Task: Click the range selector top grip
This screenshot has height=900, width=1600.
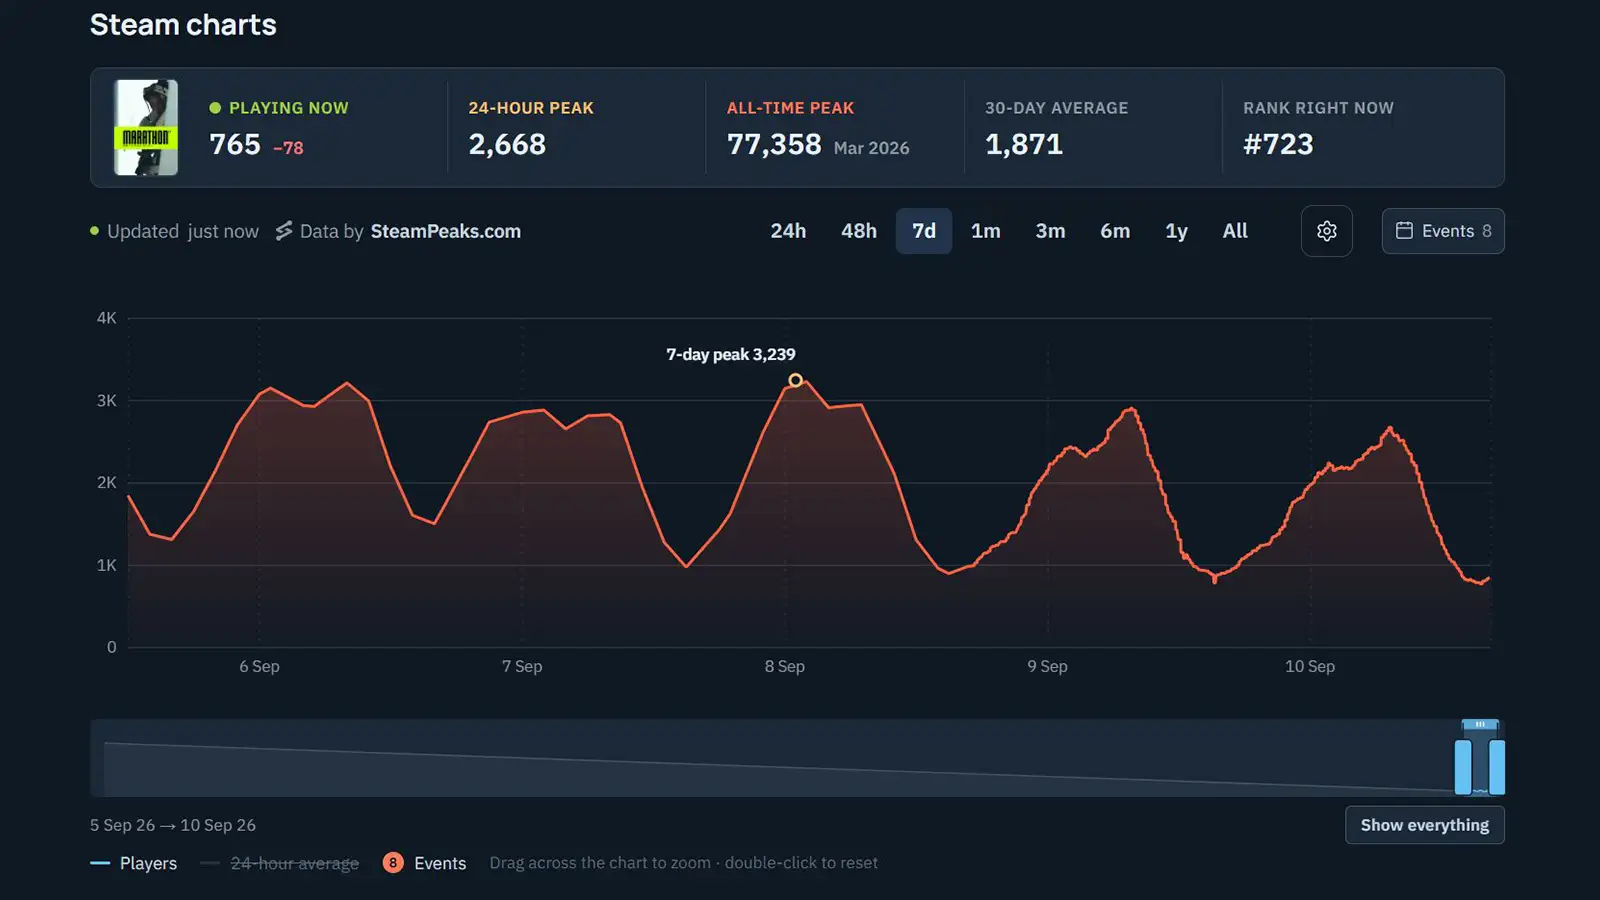Action: point(1480,725)
